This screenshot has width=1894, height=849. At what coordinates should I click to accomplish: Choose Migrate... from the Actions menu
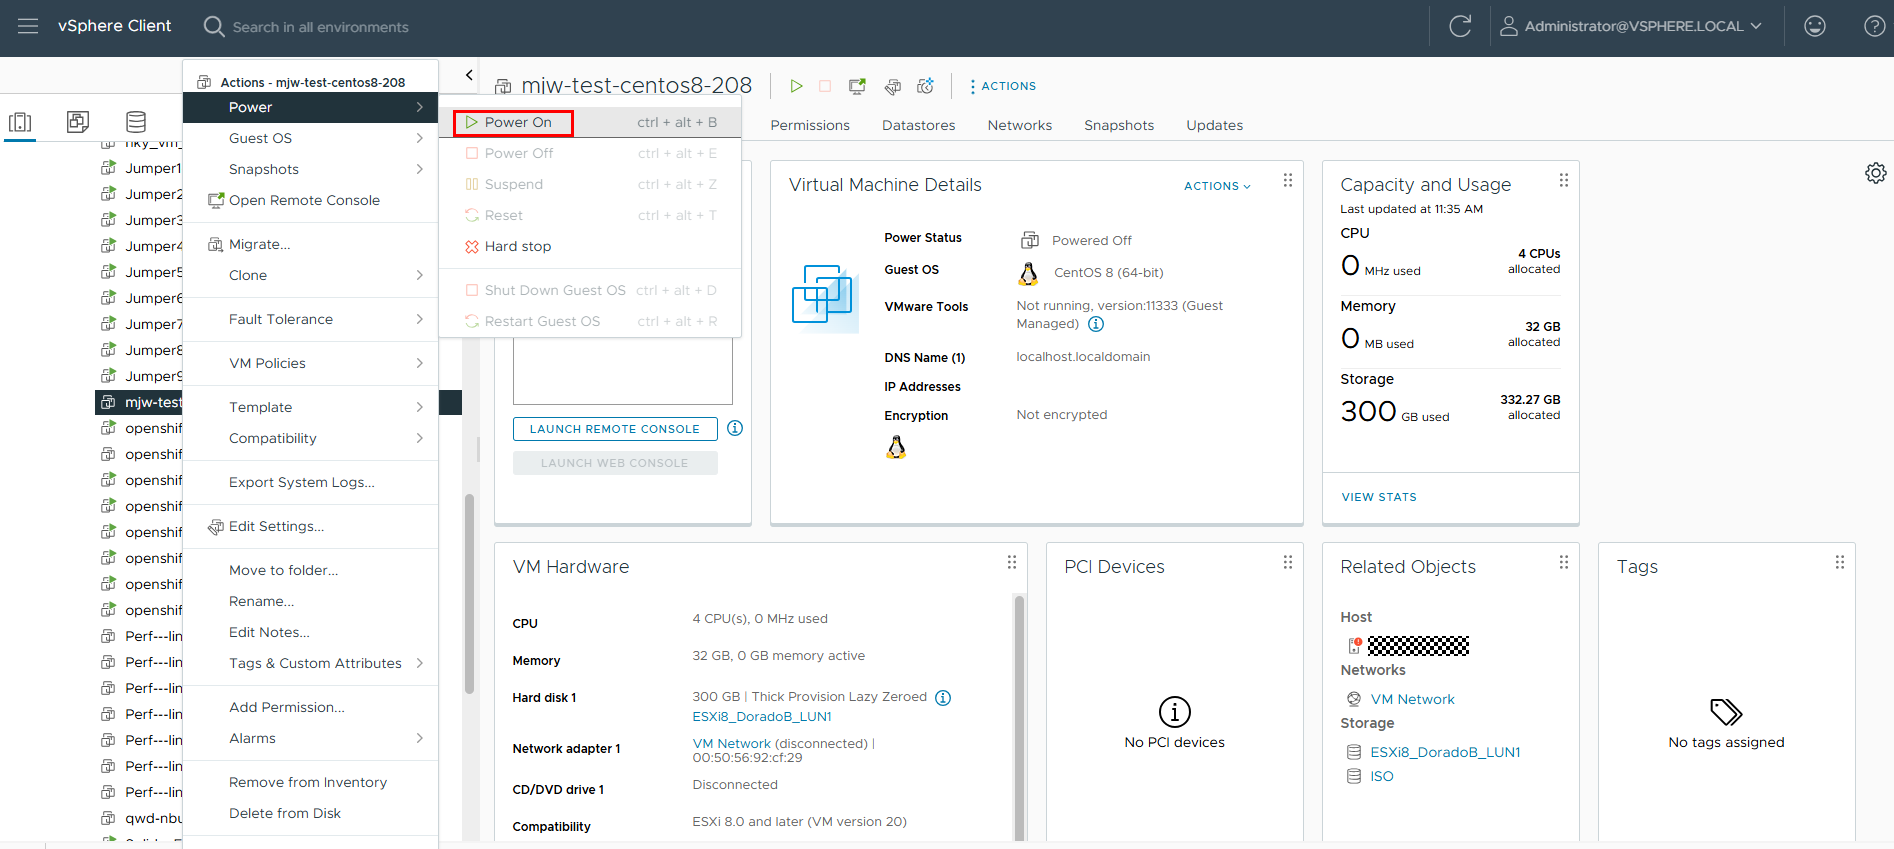tap(310, 244)
